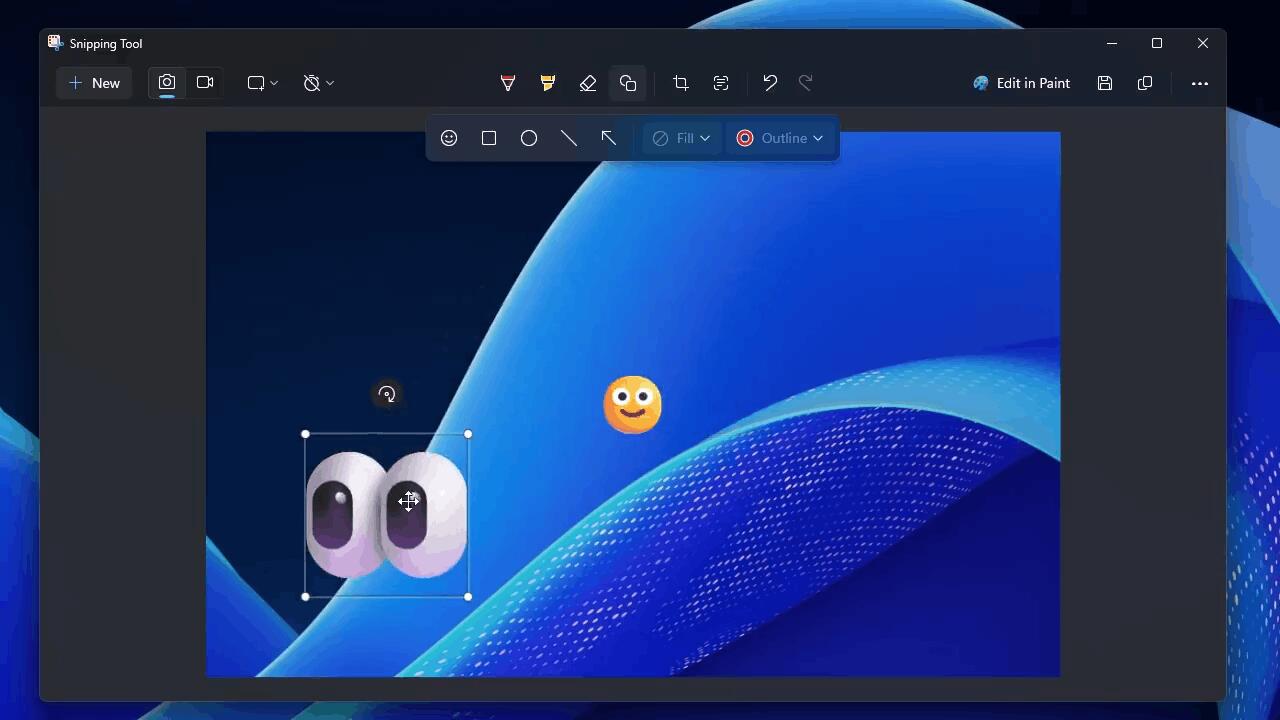The image size is (1280, 720).
Task: Click the eyes emoji on canvas
Action: click(x=387, y=515)
